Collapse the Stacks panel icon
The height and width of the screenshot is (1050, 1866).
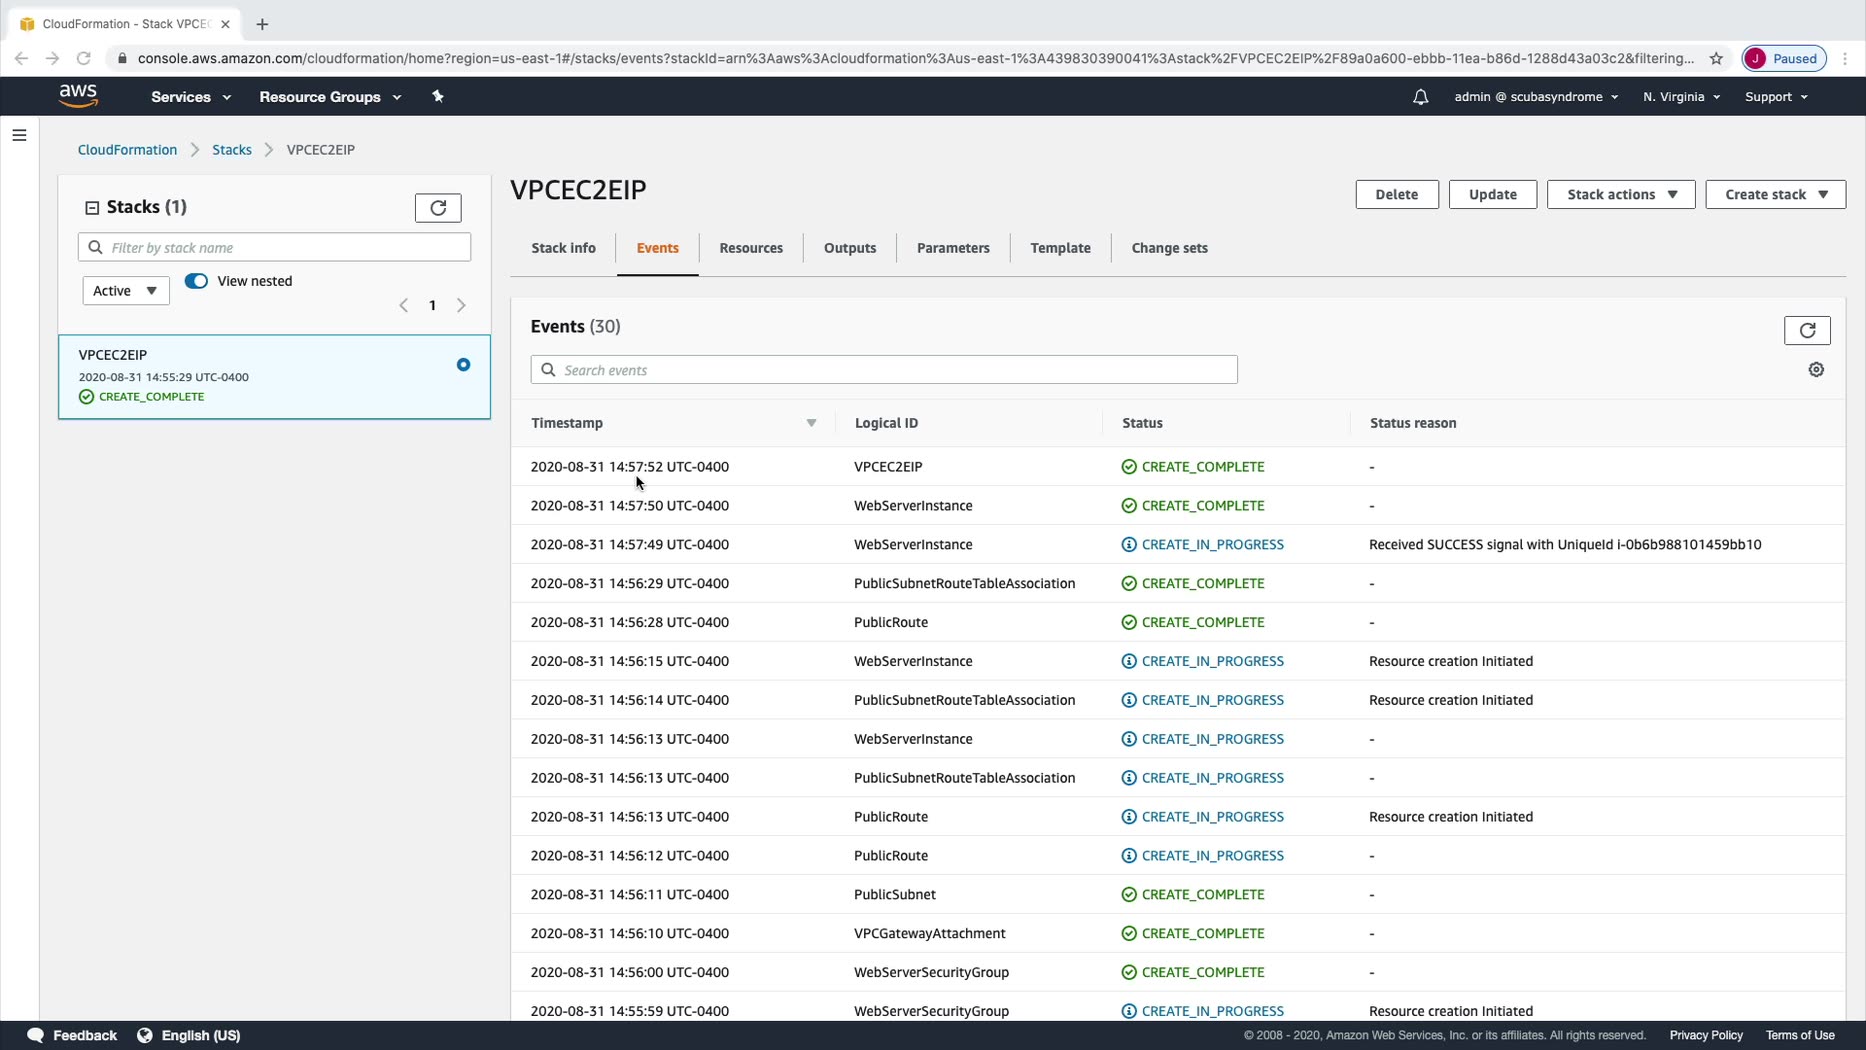[x=92, y=208]
